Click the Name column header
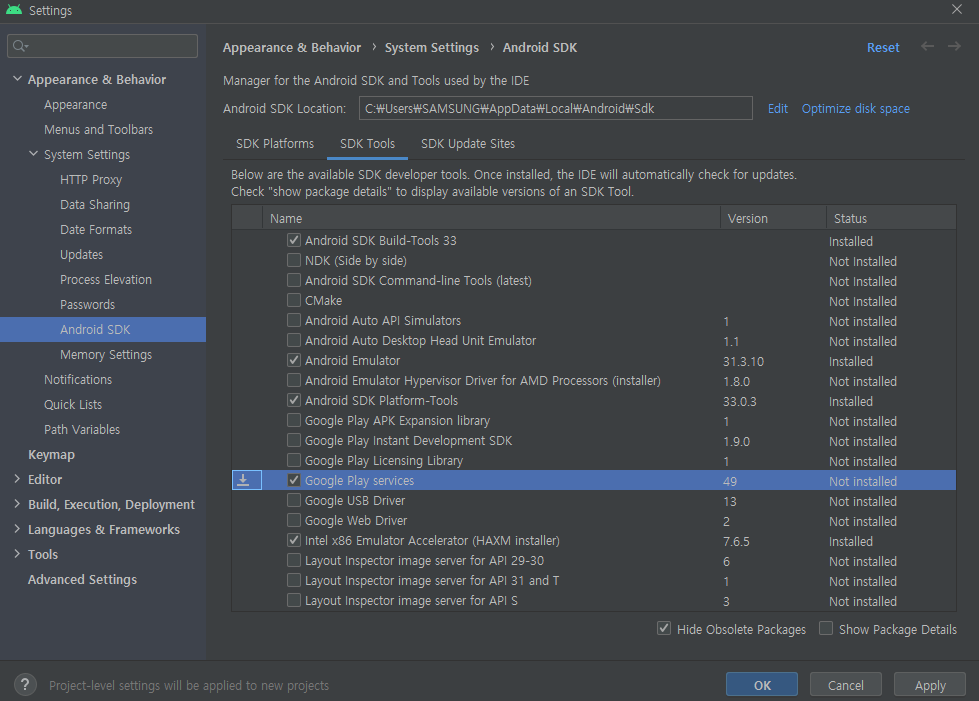Screen dimensions: 979x701 pyautogui.click(x=491, y=218)
